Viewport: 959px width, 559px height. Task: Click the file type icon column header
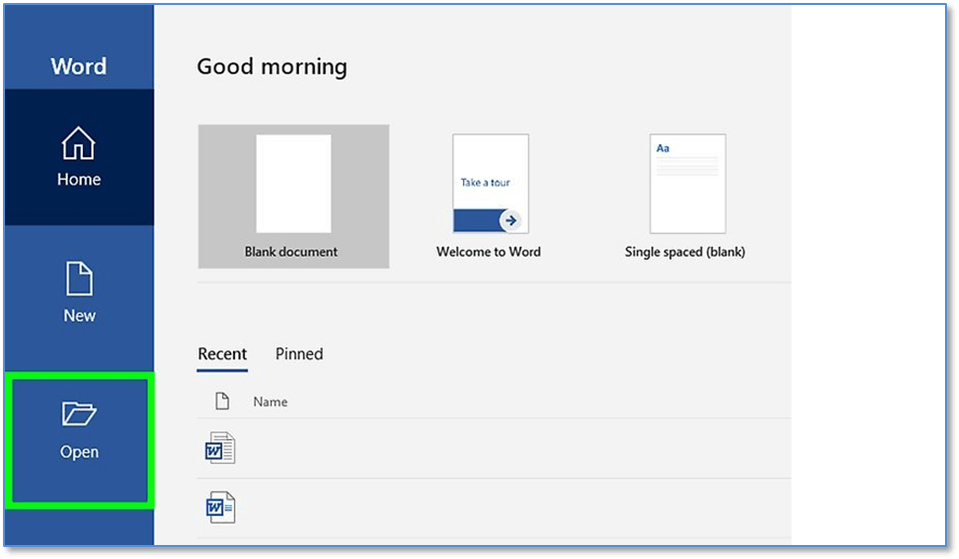(x=222, y=401)
